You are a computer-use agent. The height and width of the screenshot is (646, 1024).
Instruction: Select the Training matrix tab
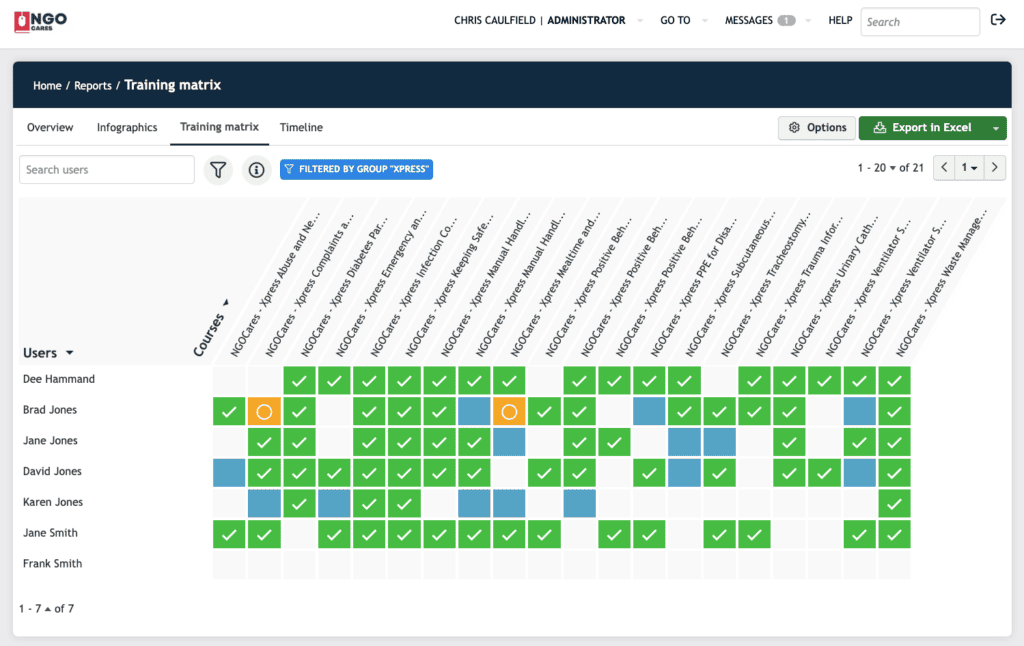(x=219, y=127)
